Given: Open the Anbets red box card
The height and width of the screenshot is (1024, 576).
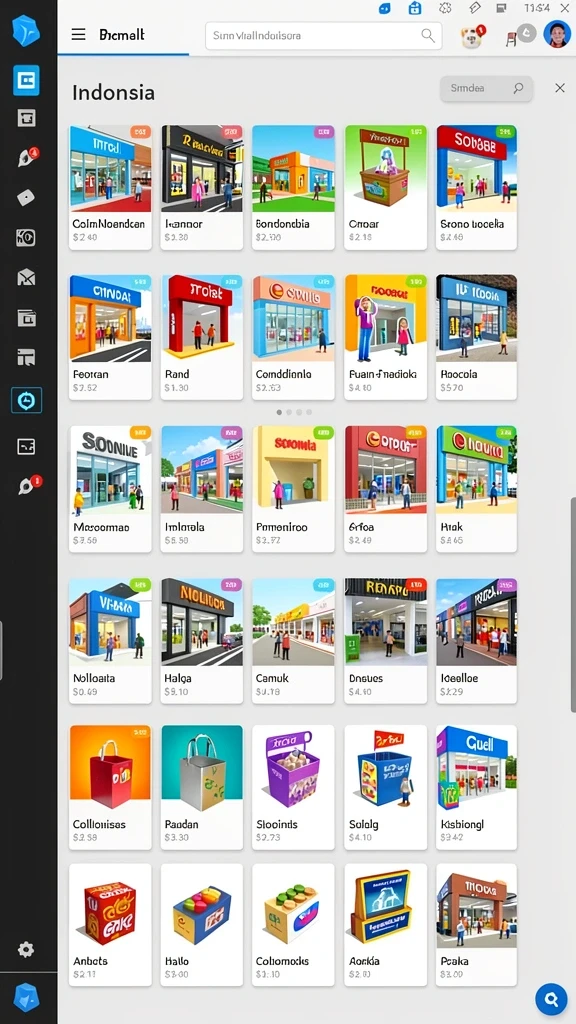Looking at the screenshot, I should tap(110, 925).
